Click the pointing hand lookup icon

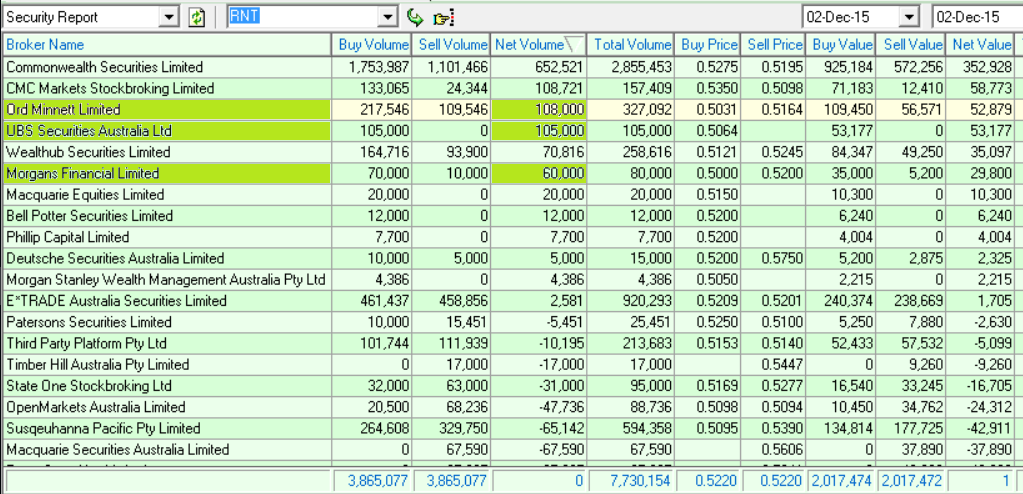click(443, 18)
